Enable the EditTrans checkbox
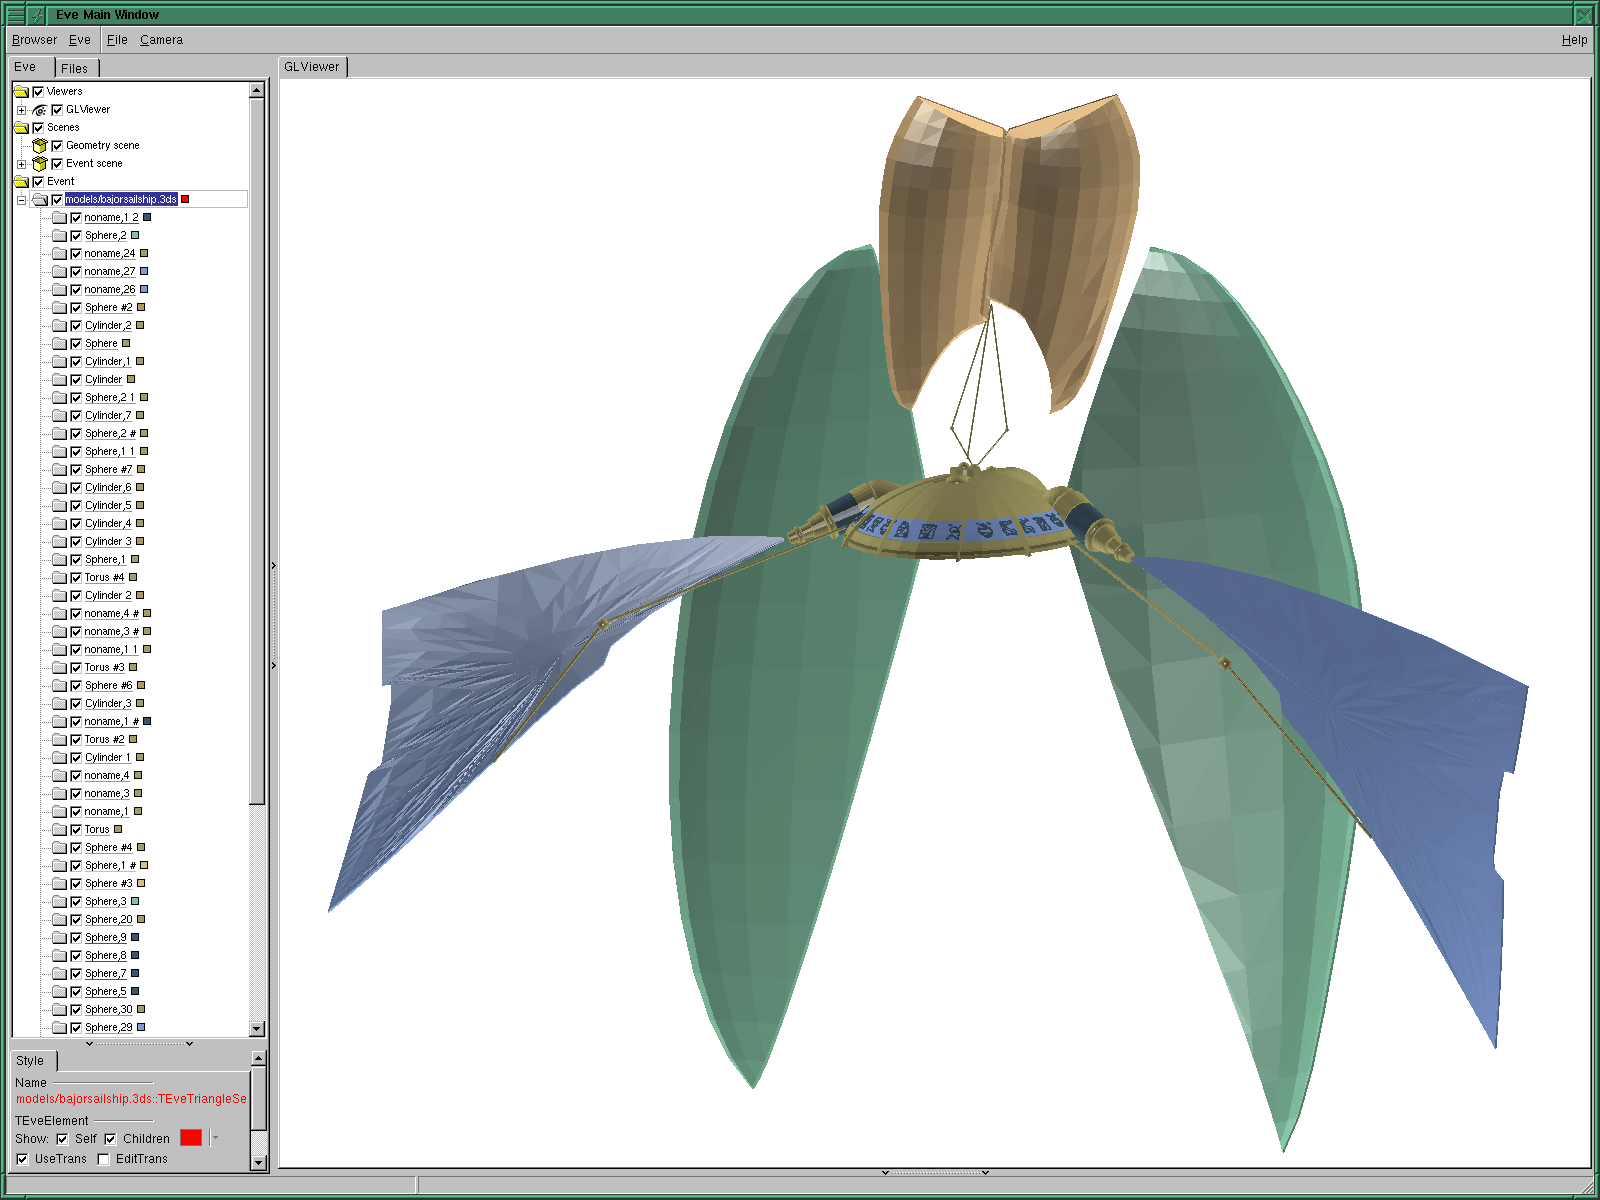This screenshot has height=1200, width=1600. [x=104, y=1159]
